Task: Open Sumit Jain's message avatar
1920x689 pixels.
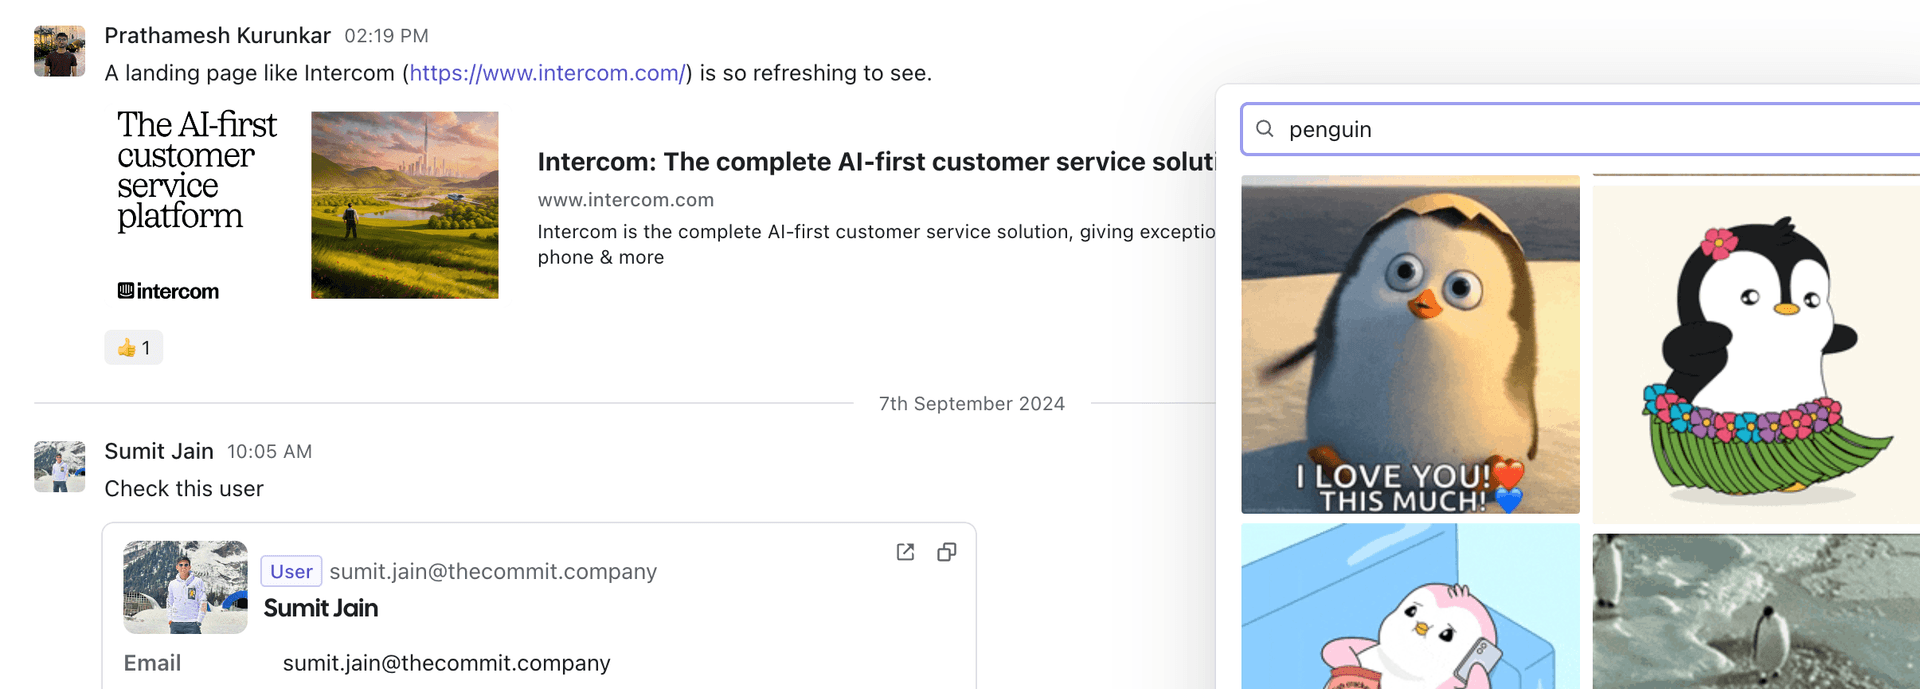Action: click(59, 467)
